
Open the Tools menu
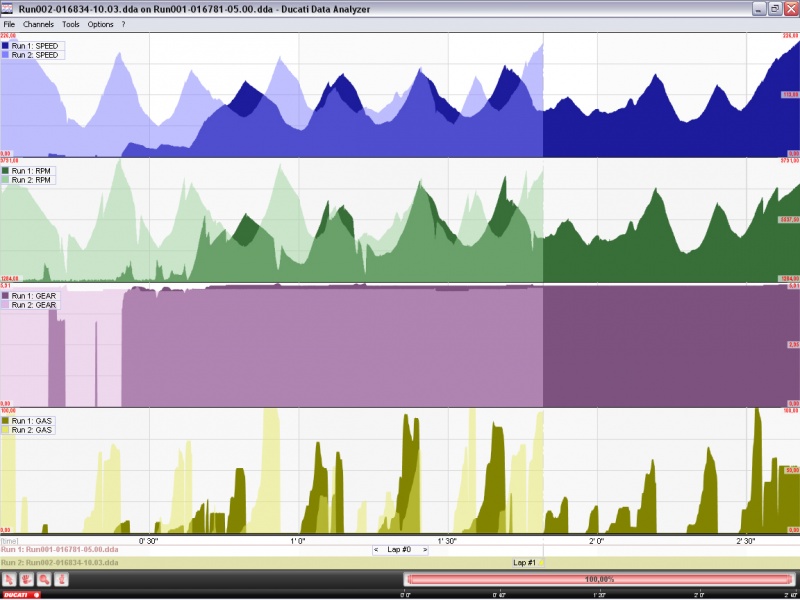point(71,24)
